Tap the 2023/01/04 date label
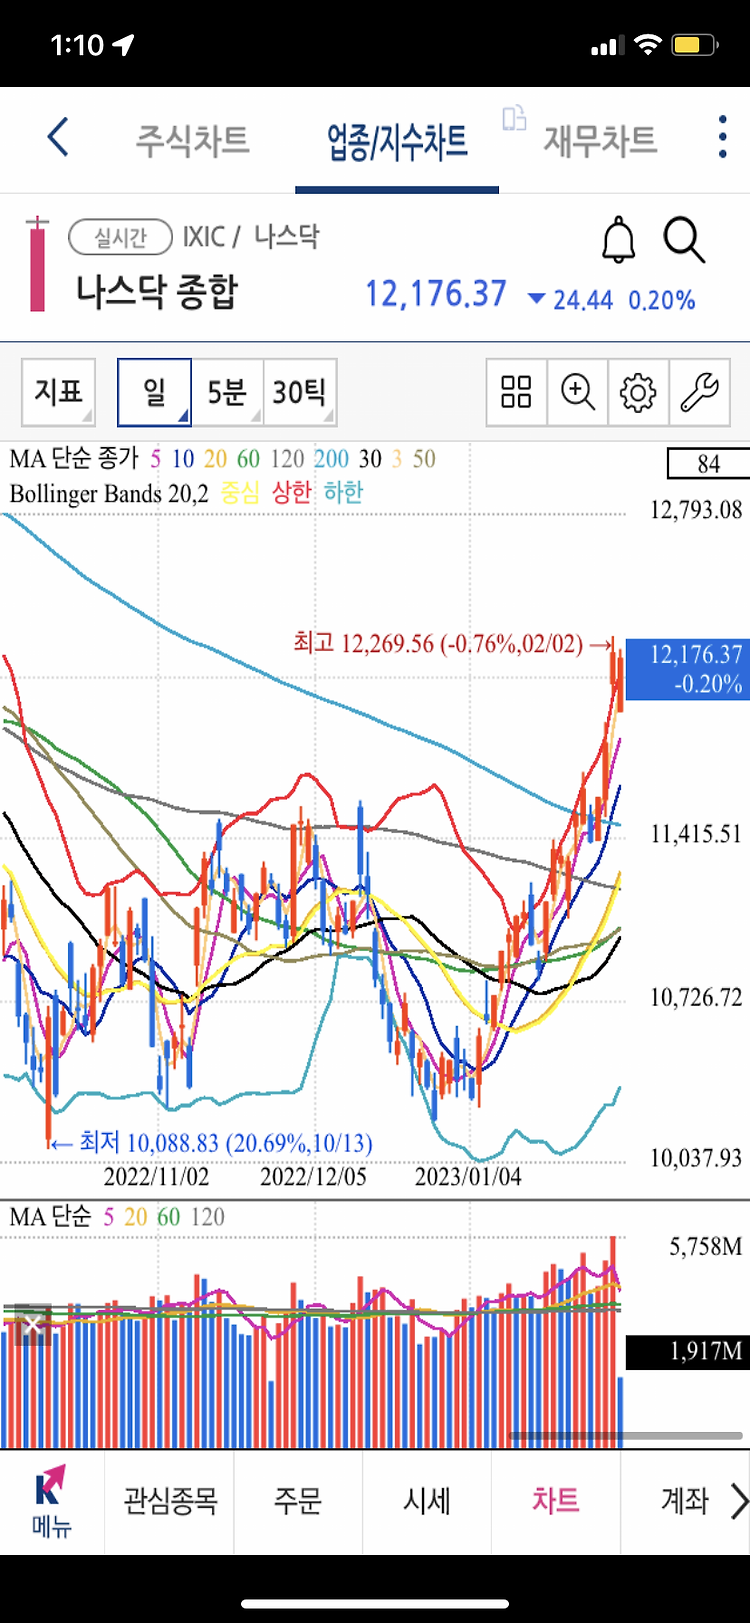The height and width of the screenshot is (1623, 750). click(x=468, y=1176)
